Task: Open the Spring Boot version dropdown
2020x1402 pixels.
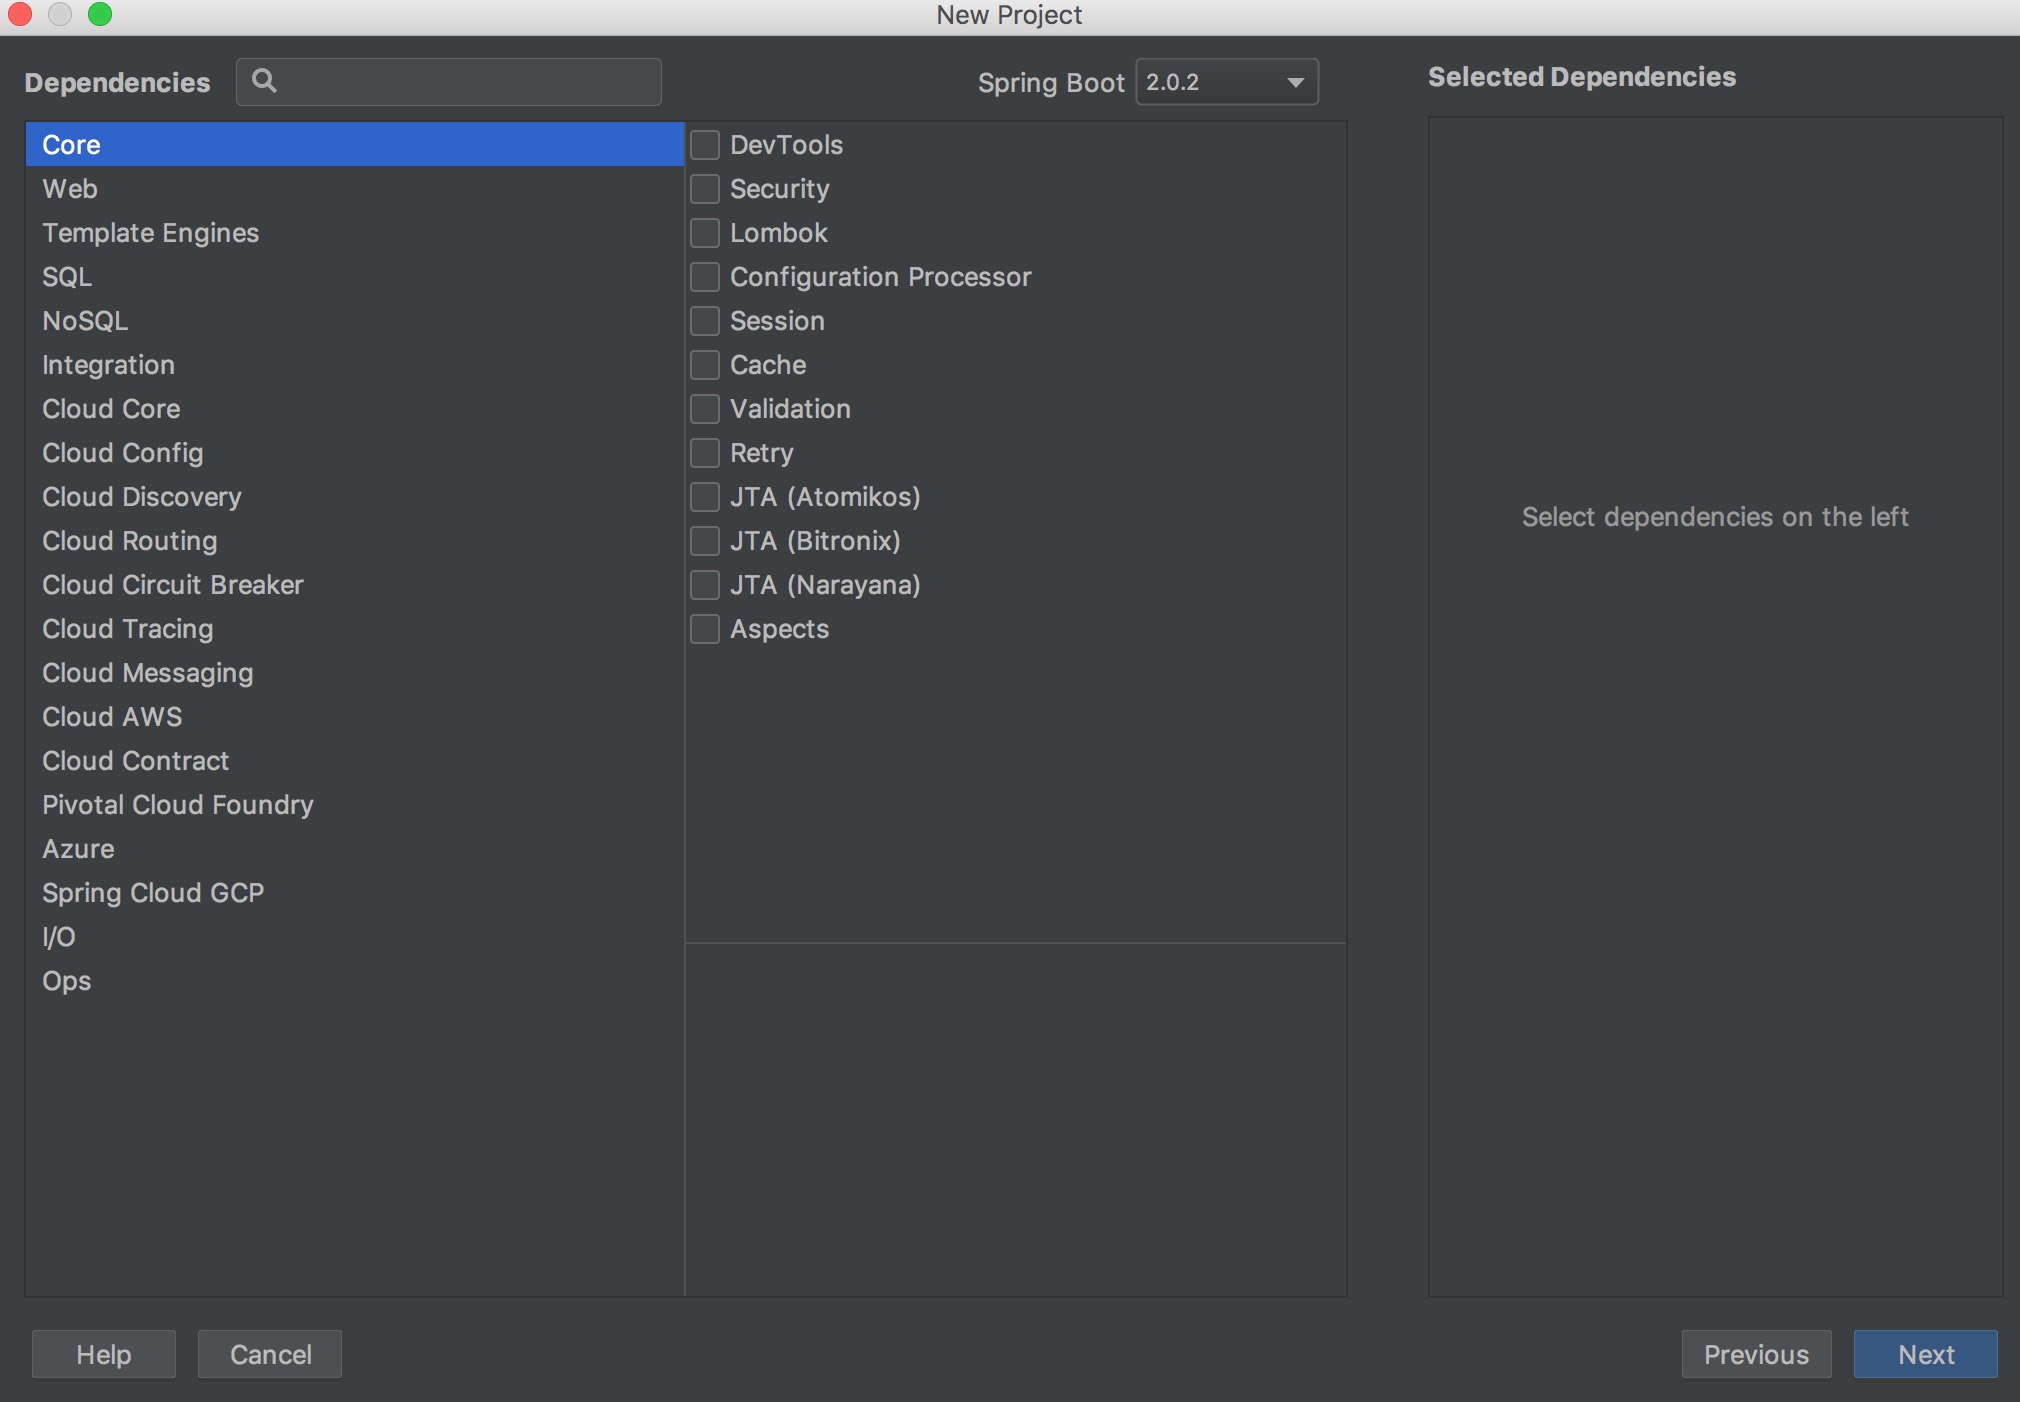Action: 1227,82
